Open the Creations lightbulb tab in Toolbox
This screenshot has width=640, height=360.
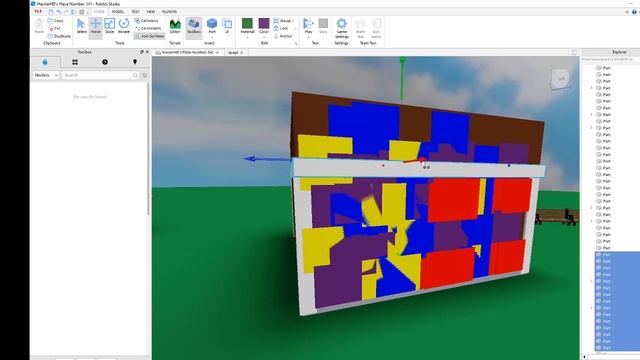point(135,62)
